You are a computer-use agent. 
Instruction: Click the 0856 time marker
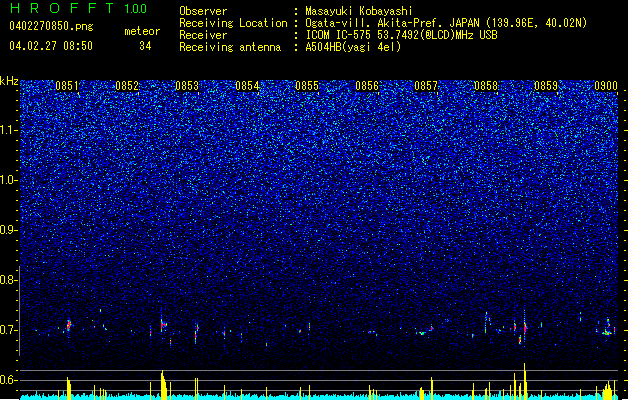pos(367,86)
